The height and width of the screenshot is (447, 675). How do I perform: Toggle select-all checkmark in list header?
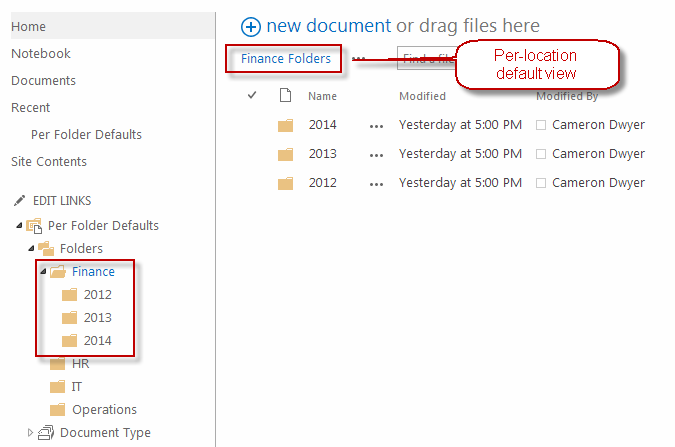252,96
